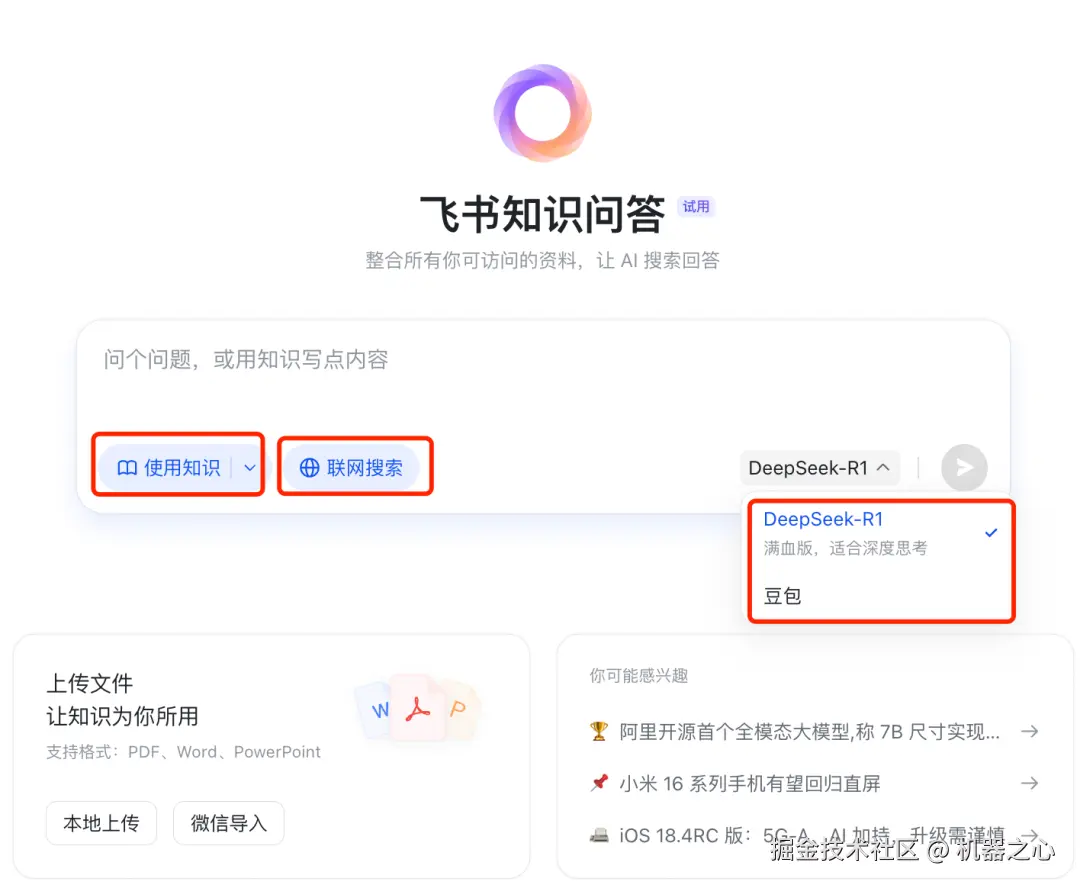Select the 豆包 model option
This screenshot has height=888, width=1080.
[881, 595]
